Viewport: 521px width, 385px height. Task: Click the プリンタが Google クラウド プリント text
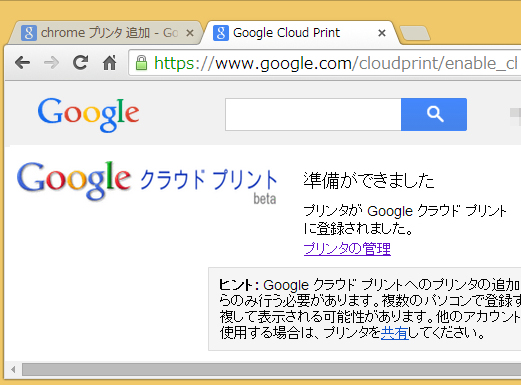click(405, 211)
